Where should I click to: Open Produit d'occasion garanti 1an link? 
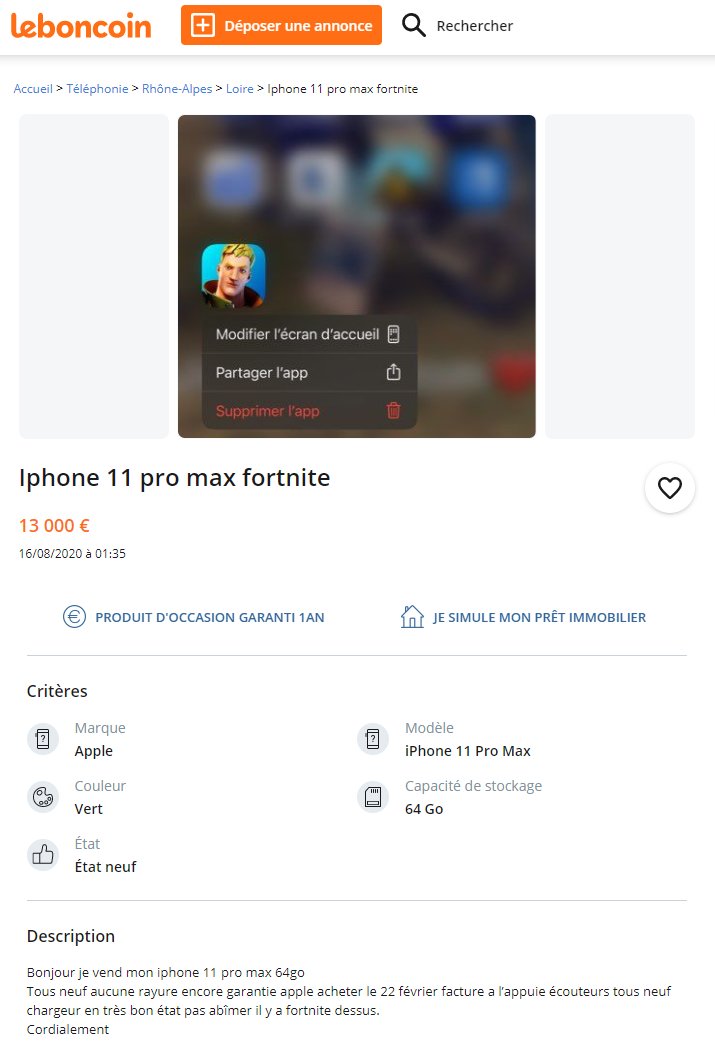pyautogui.click(x=209, y=617)
